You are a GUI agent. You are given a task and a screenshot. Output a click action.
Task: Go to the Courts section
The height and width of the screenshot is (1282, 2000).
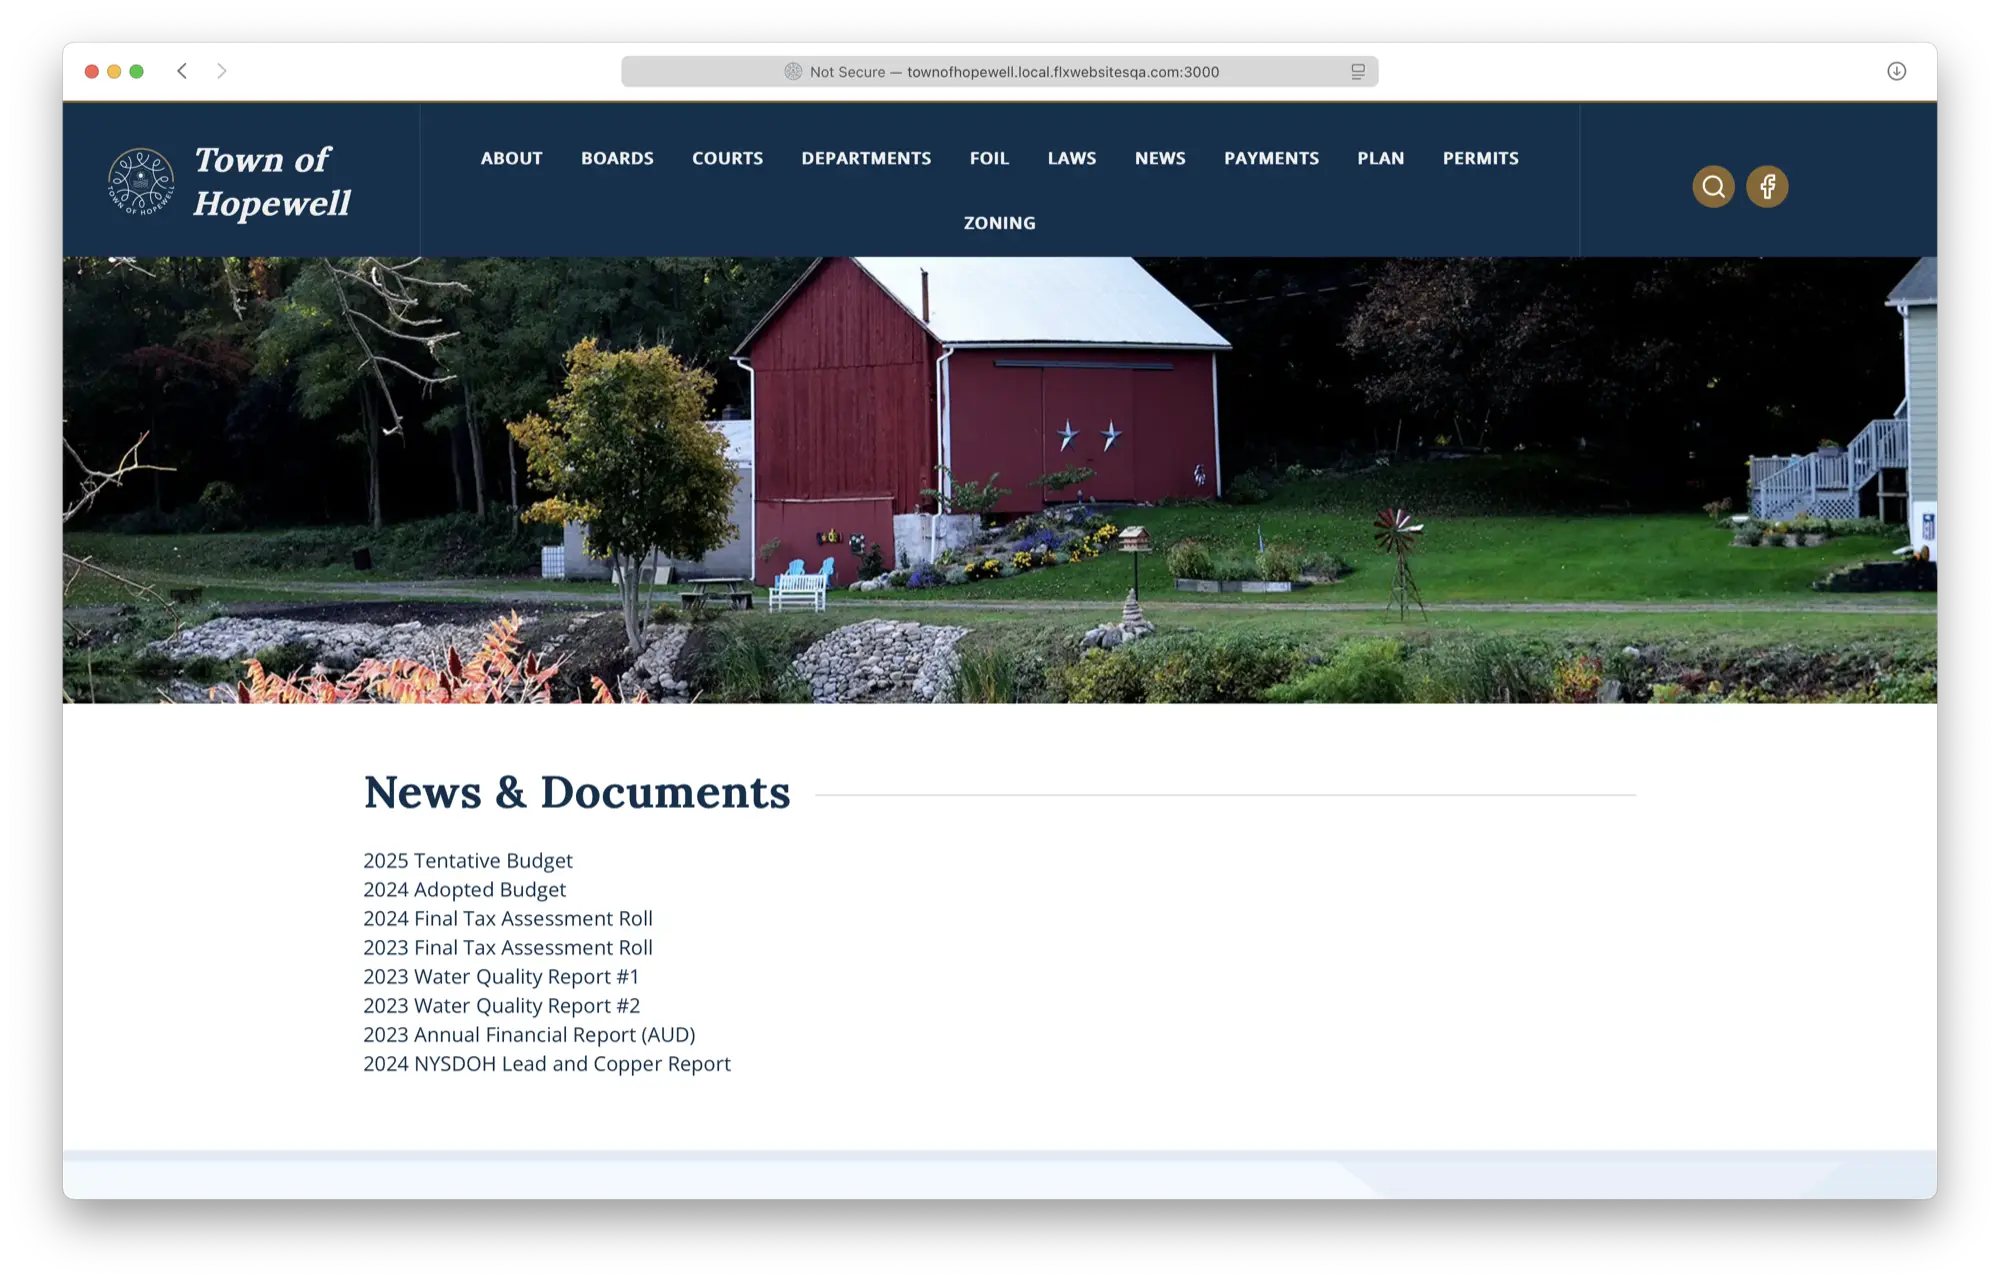(727, 158)
